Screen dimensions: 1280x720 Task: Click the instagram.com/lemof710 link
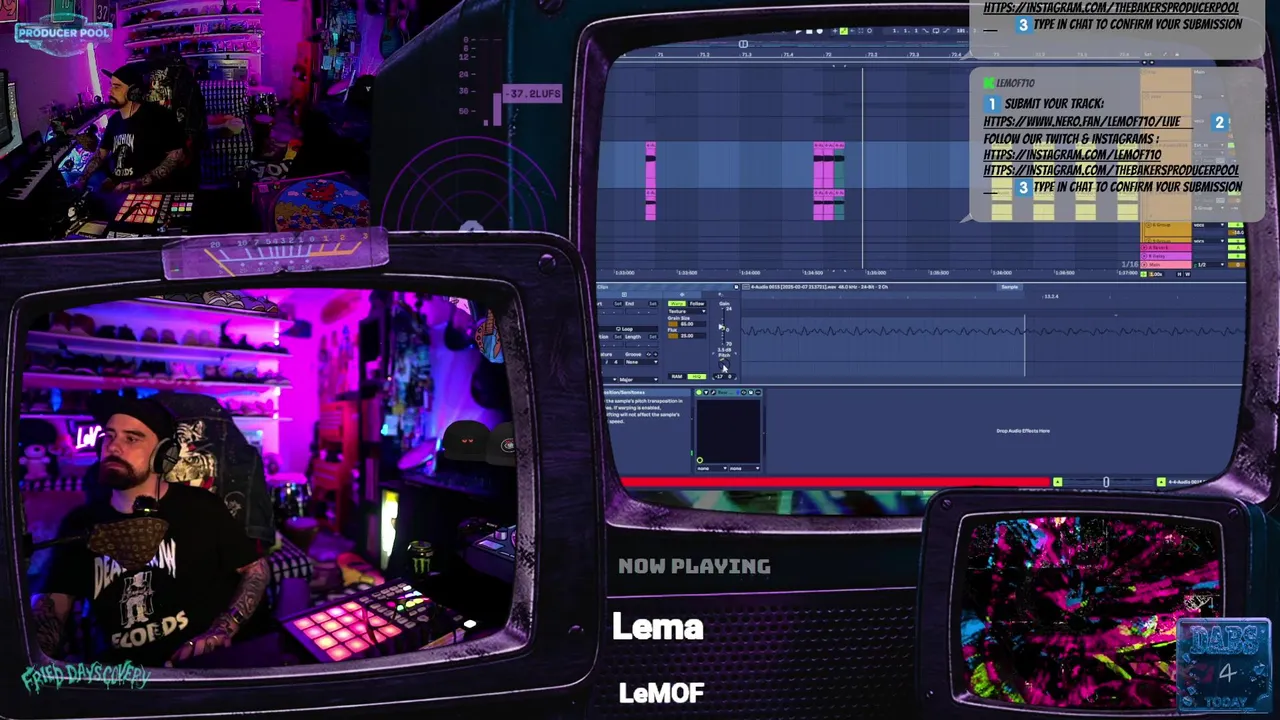pos(1072,154)
